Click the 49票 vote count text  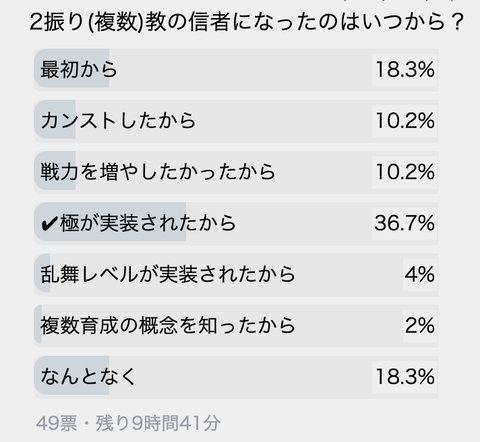[x=56, y=423]
